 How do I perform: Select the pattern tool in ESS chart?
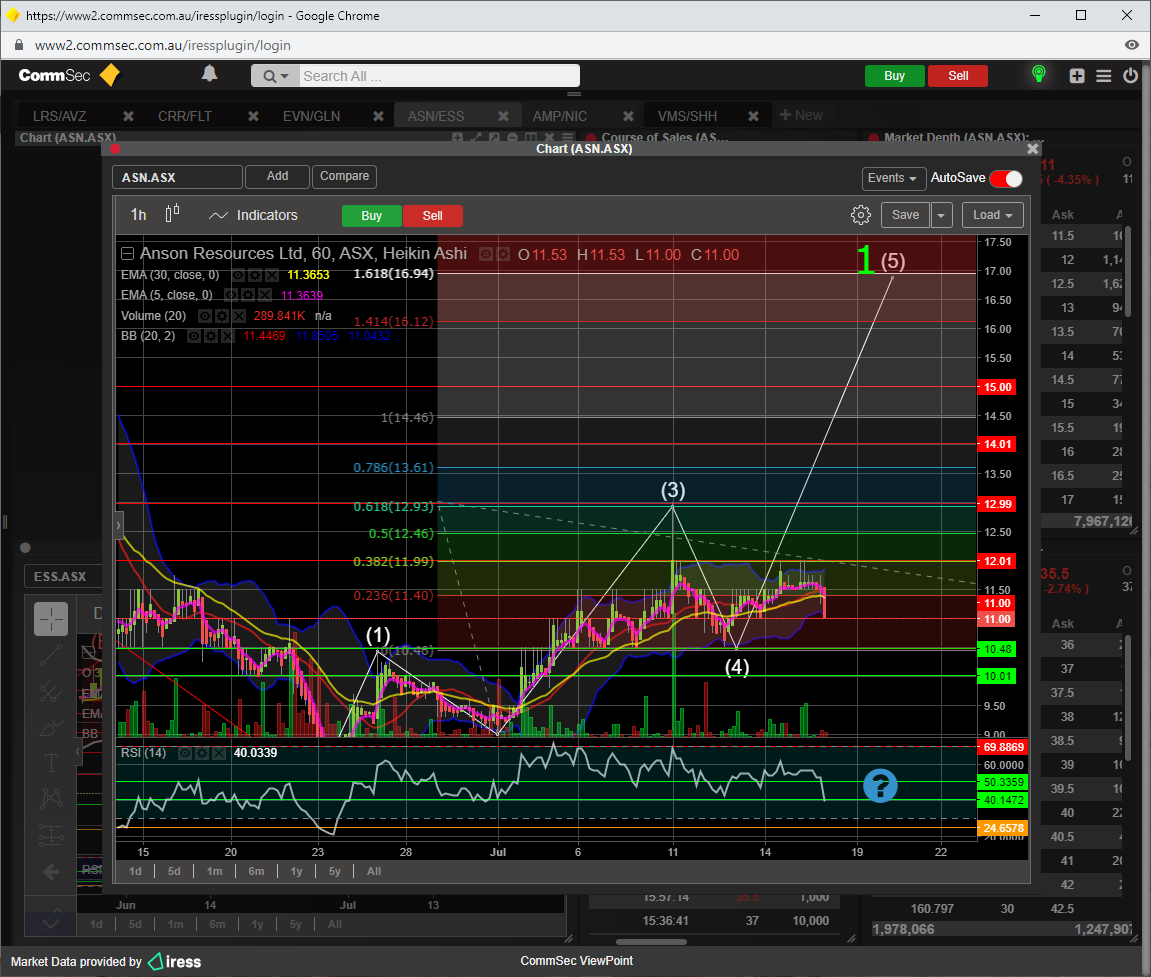tap(51, 799)
